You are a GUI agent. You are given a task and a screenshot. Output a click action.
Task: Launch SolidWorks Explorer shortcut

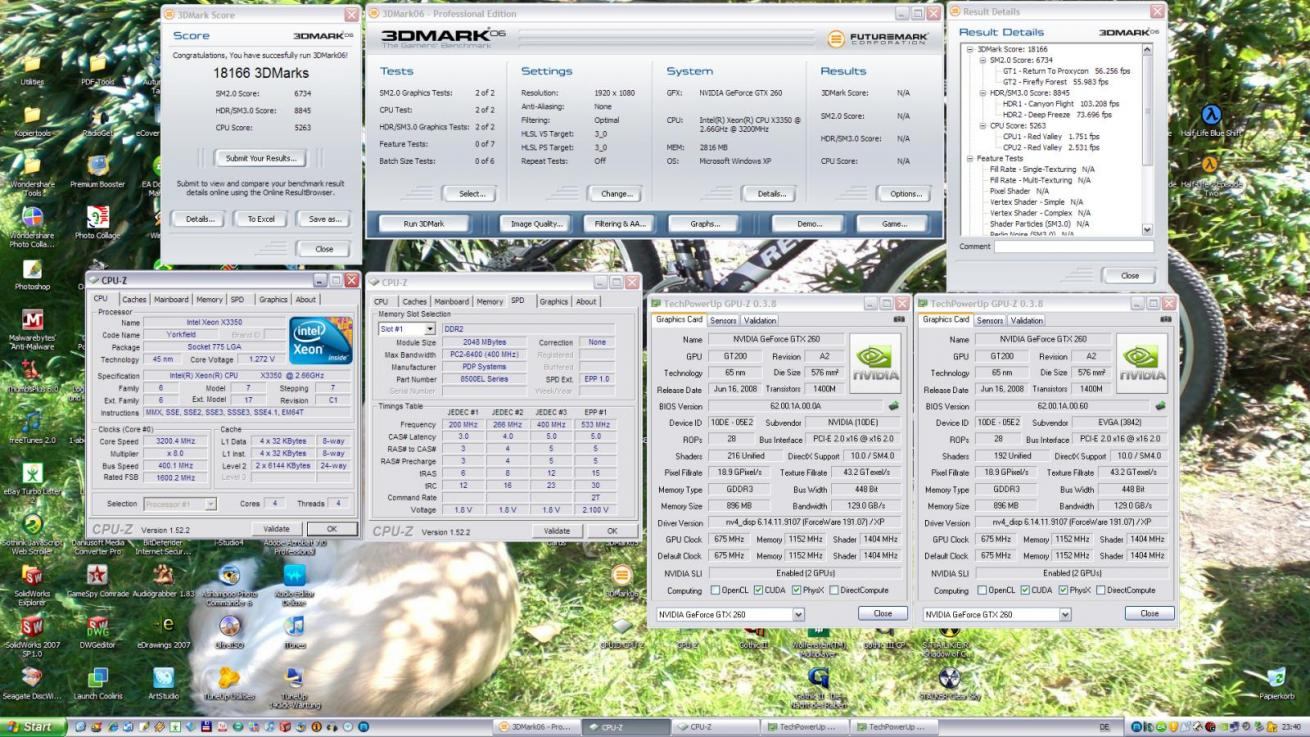click(x=32, y=585)
